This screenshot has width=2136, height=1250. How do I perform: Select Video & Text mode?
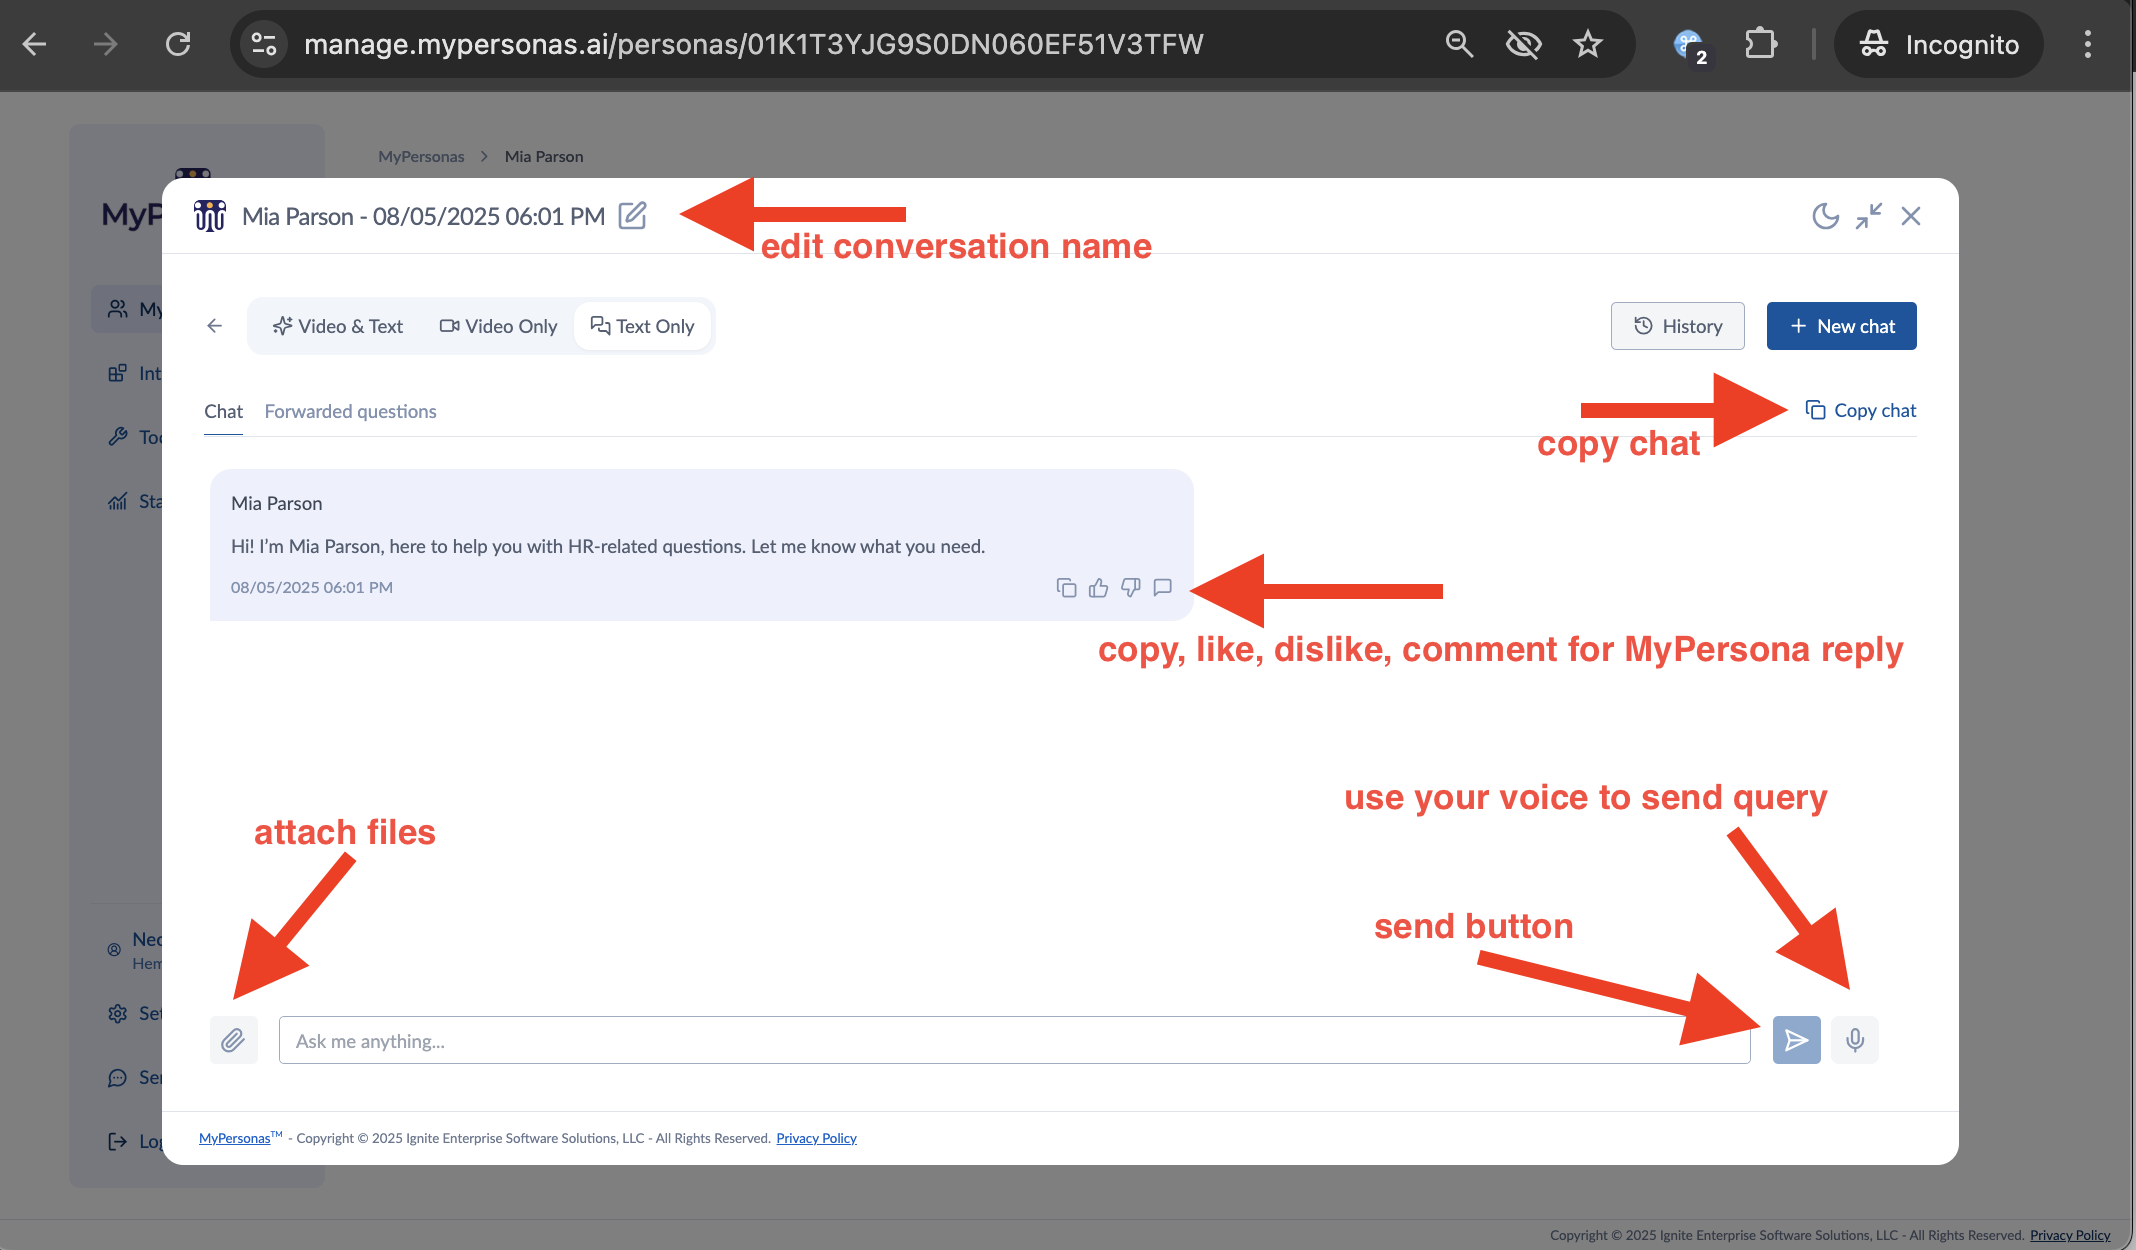pos(337,326)
